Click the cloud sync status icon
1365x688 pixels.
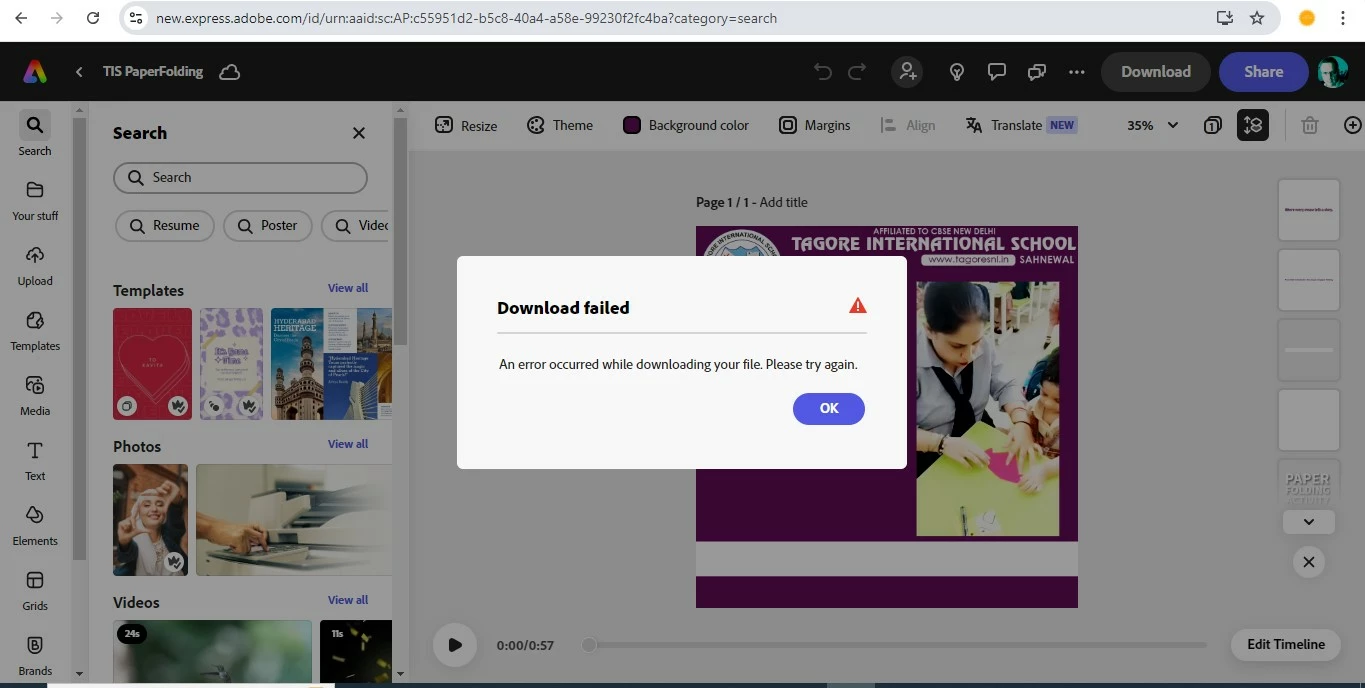pyautogui.click(x=230, y=72)
